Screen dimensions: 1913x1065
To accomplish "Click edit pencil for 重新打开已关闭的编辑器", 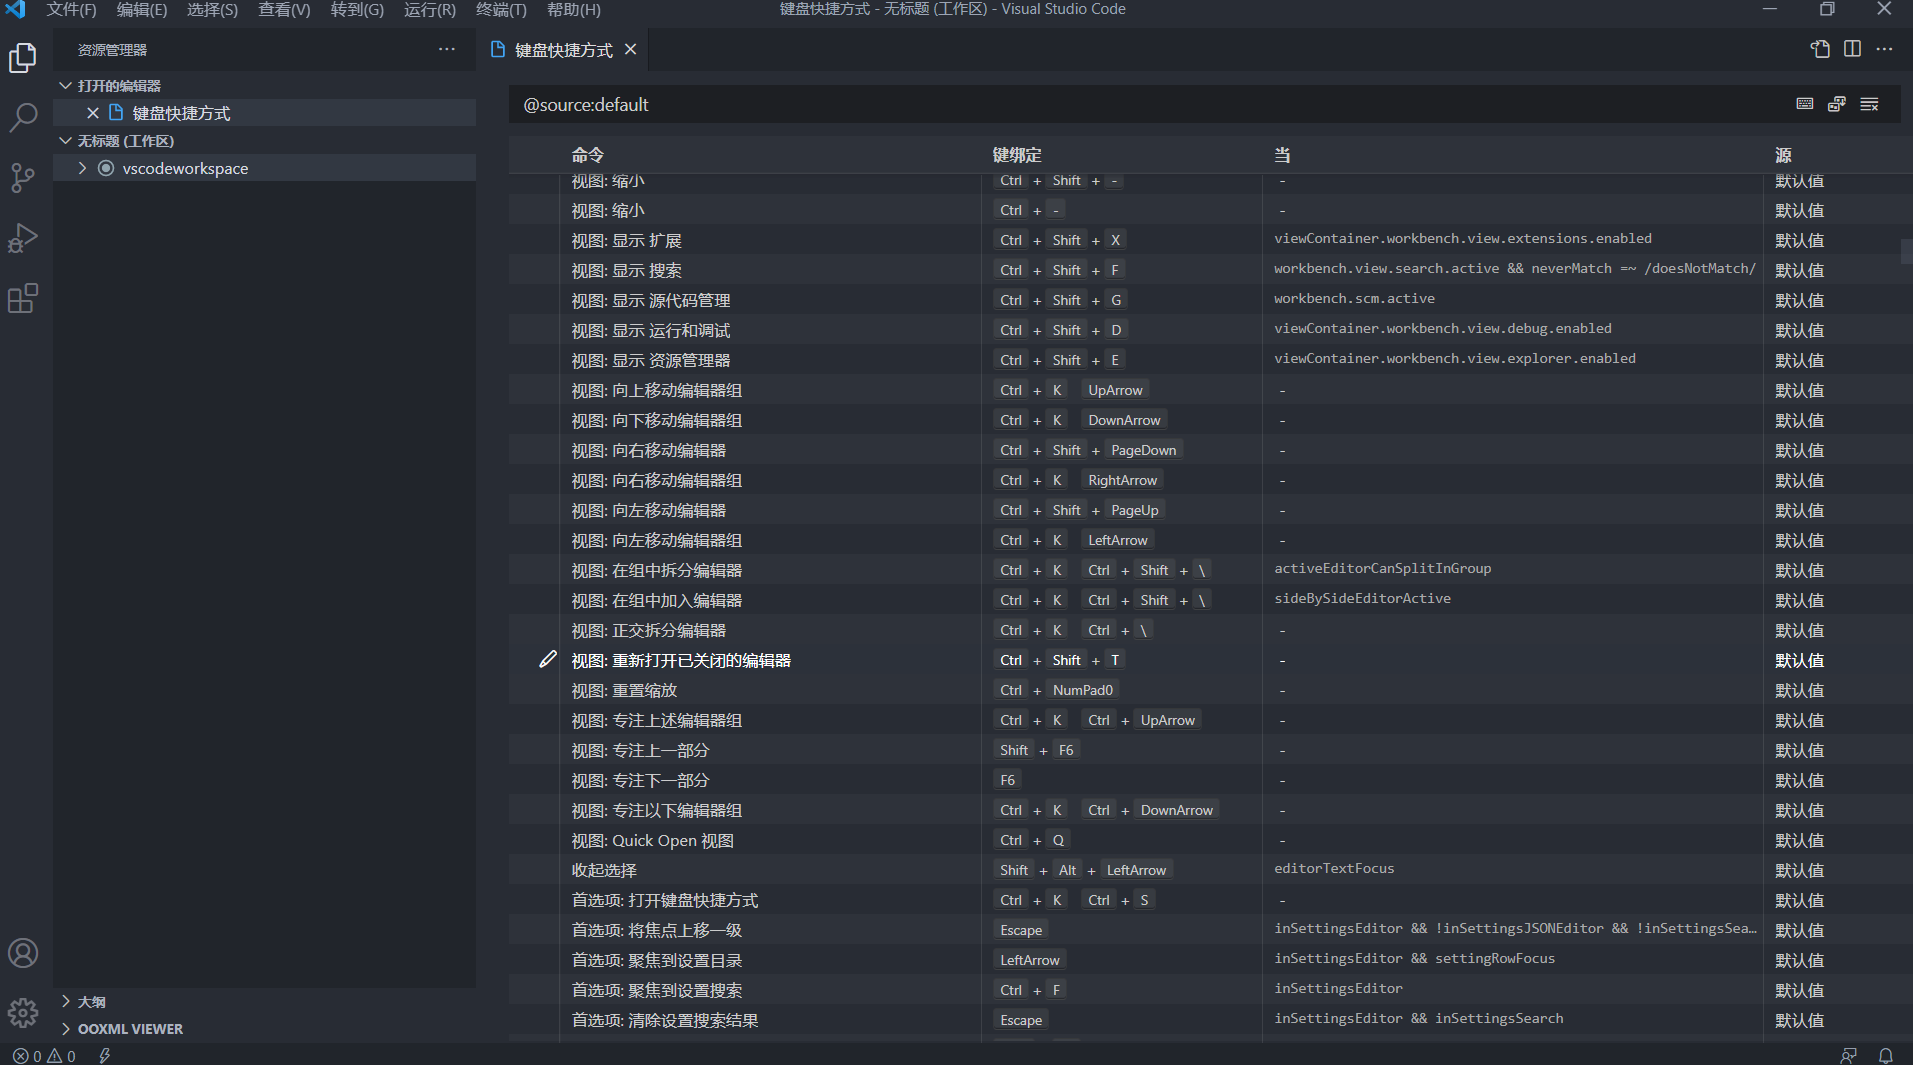I will point(548,659).
